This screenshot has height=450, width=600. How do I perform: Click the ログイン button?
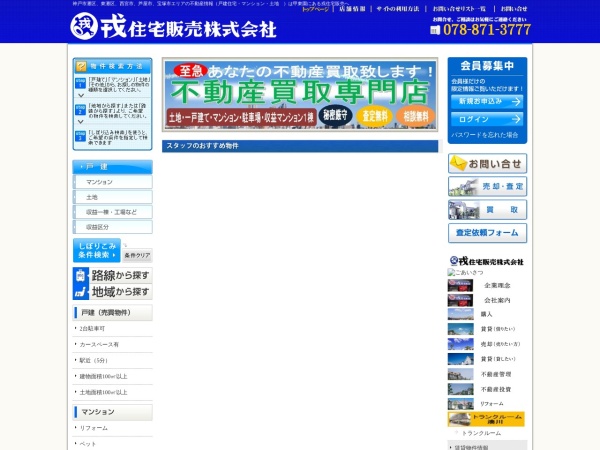tap(487, 119)
